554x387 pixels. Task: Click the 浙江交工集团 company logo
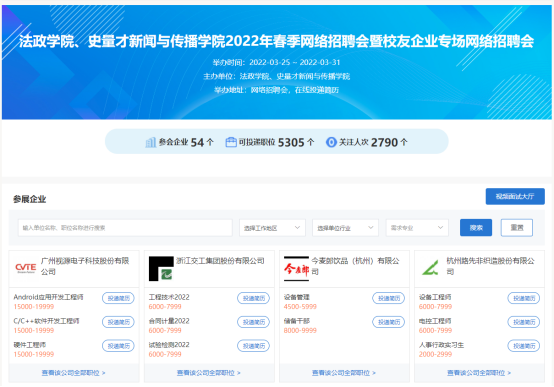pyautogui.click(x=161, y=269)
